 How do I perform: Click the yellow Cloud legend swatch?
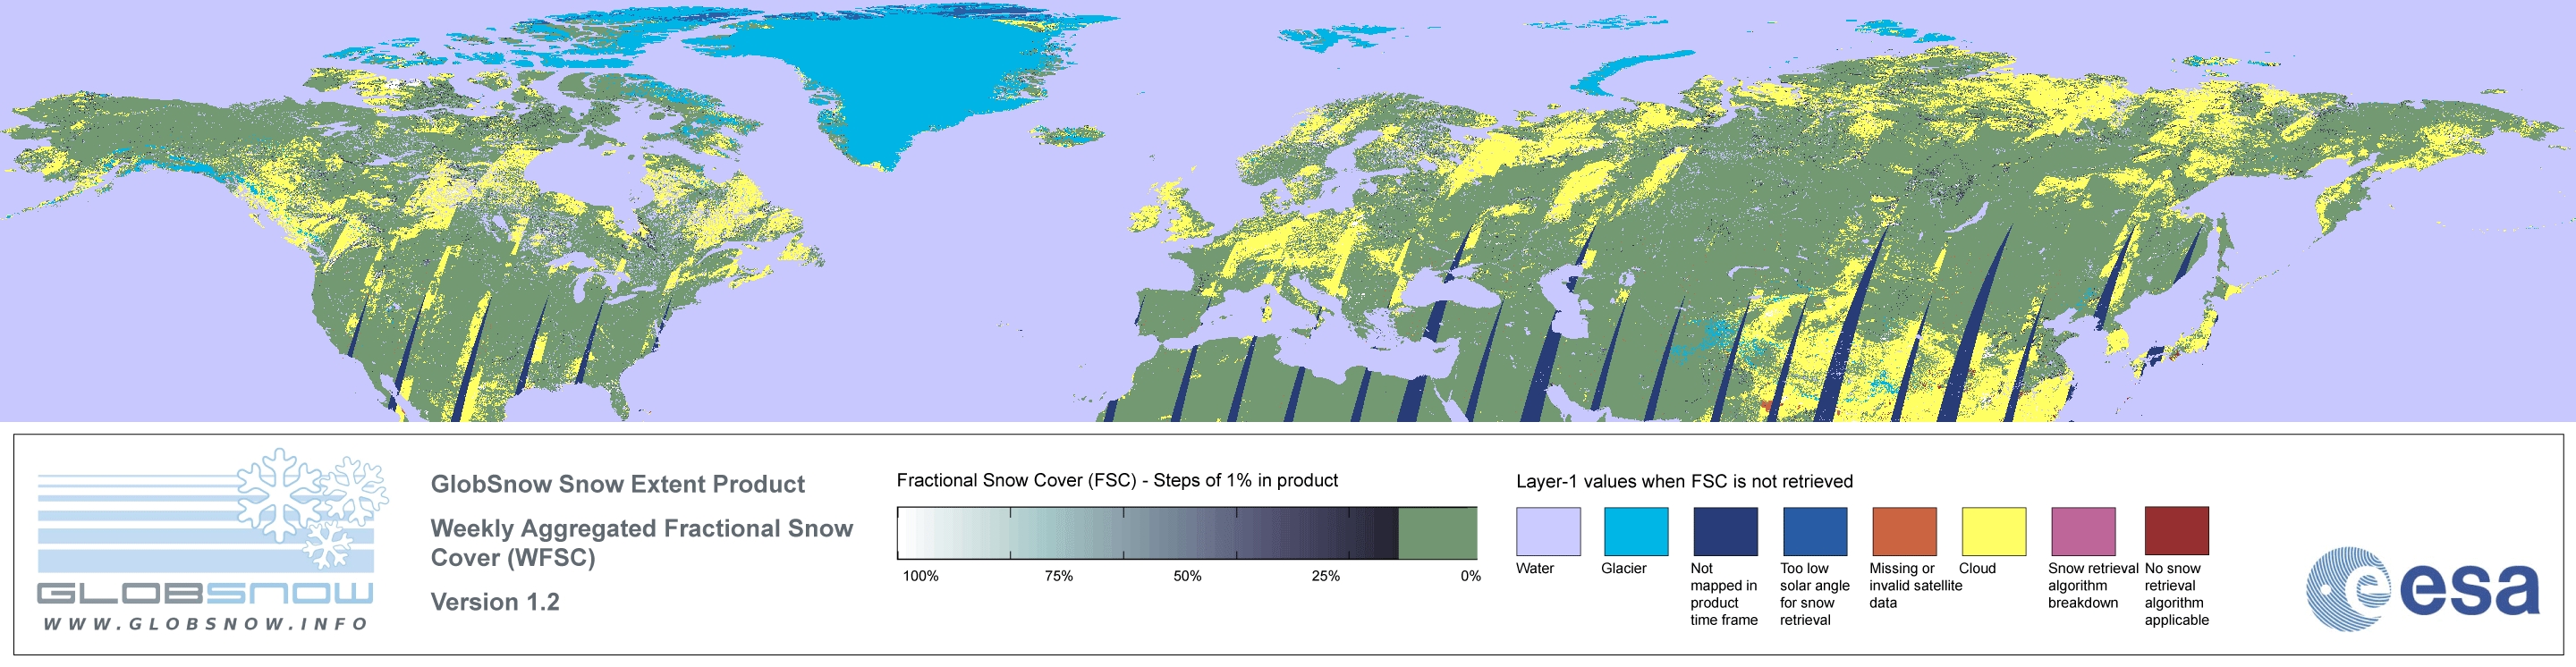(1993, 531)
